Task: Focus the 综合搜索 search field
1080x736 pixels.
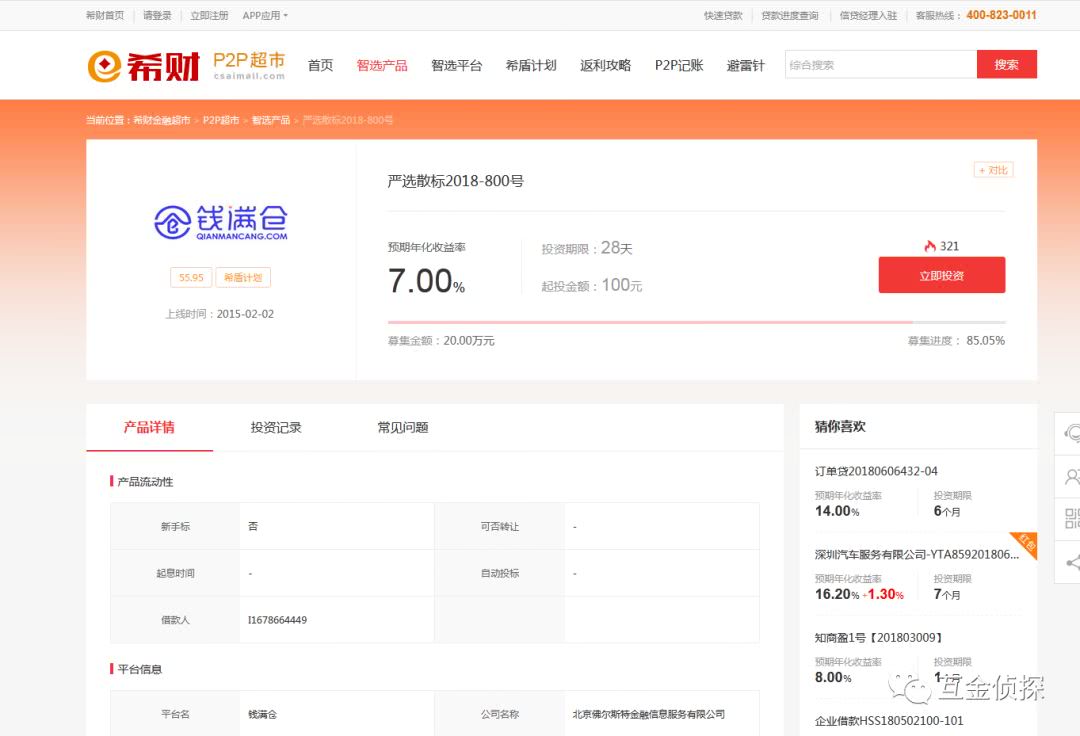Action: click(881, 65)
